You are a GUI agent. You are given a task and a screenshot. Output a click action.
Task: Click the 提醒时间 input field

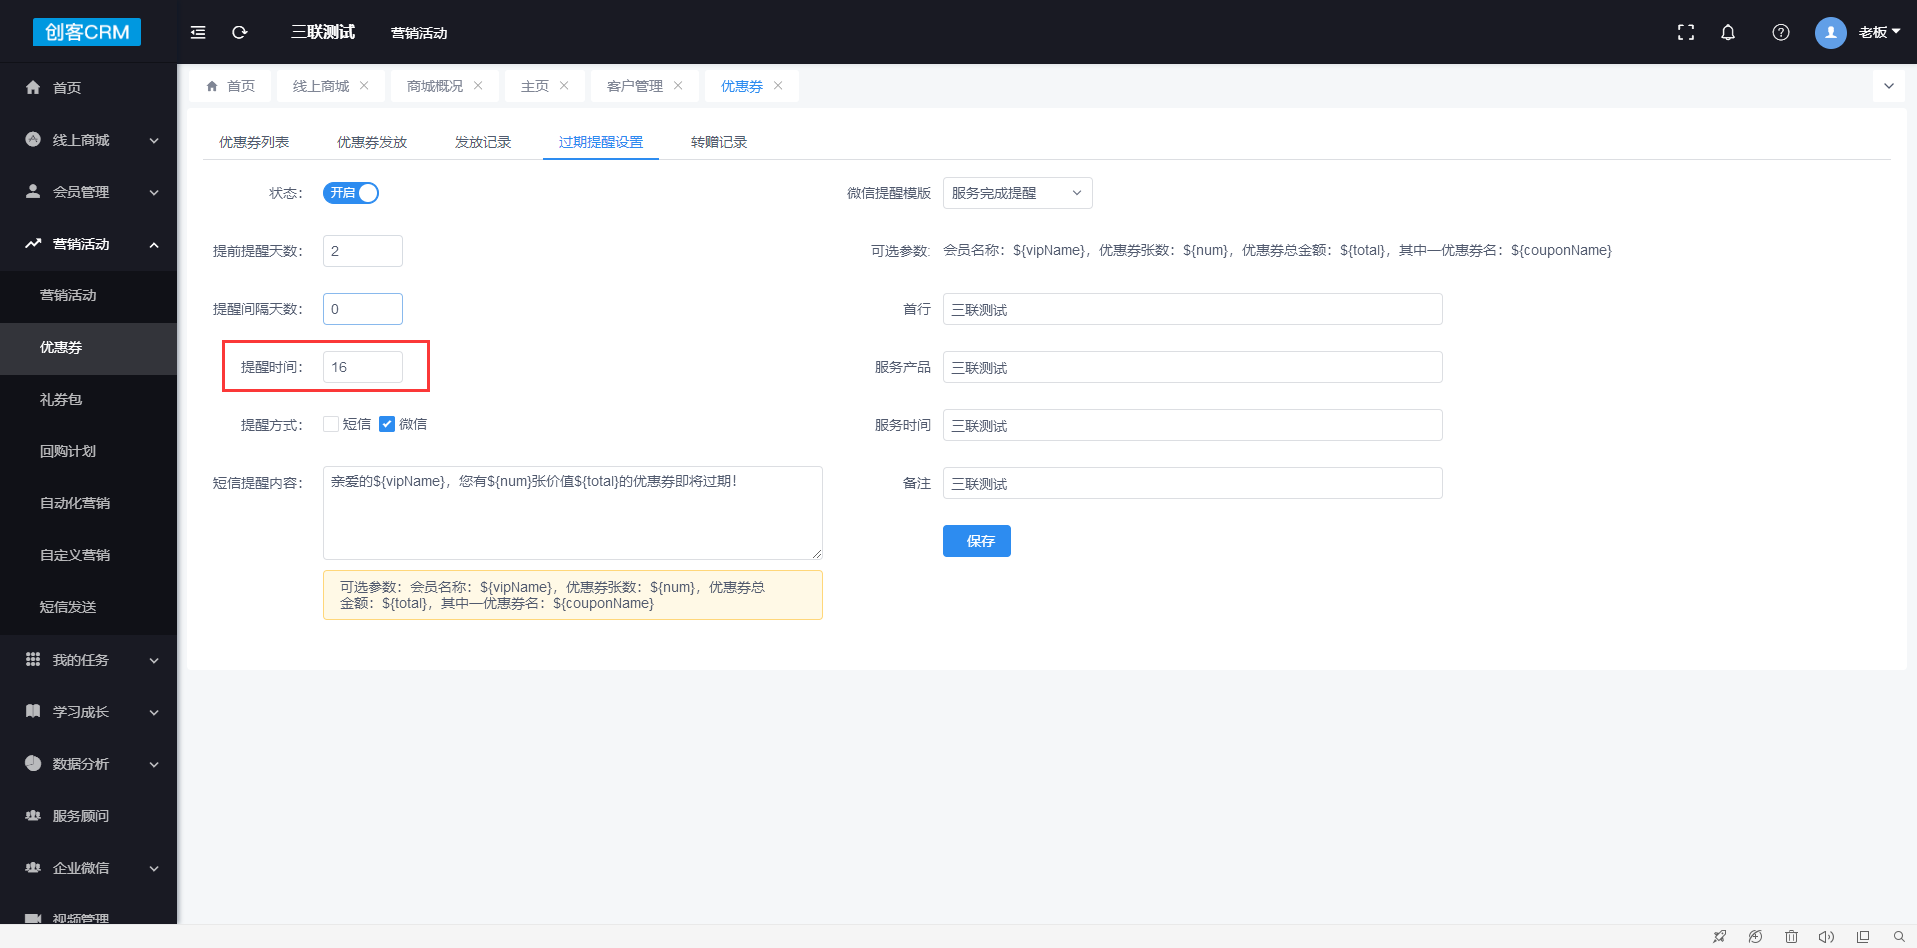click(x=363, y=367)
